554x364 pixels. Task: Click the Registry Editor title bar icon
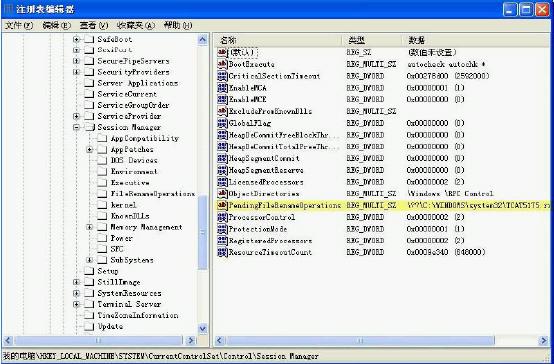coord(8,9)
